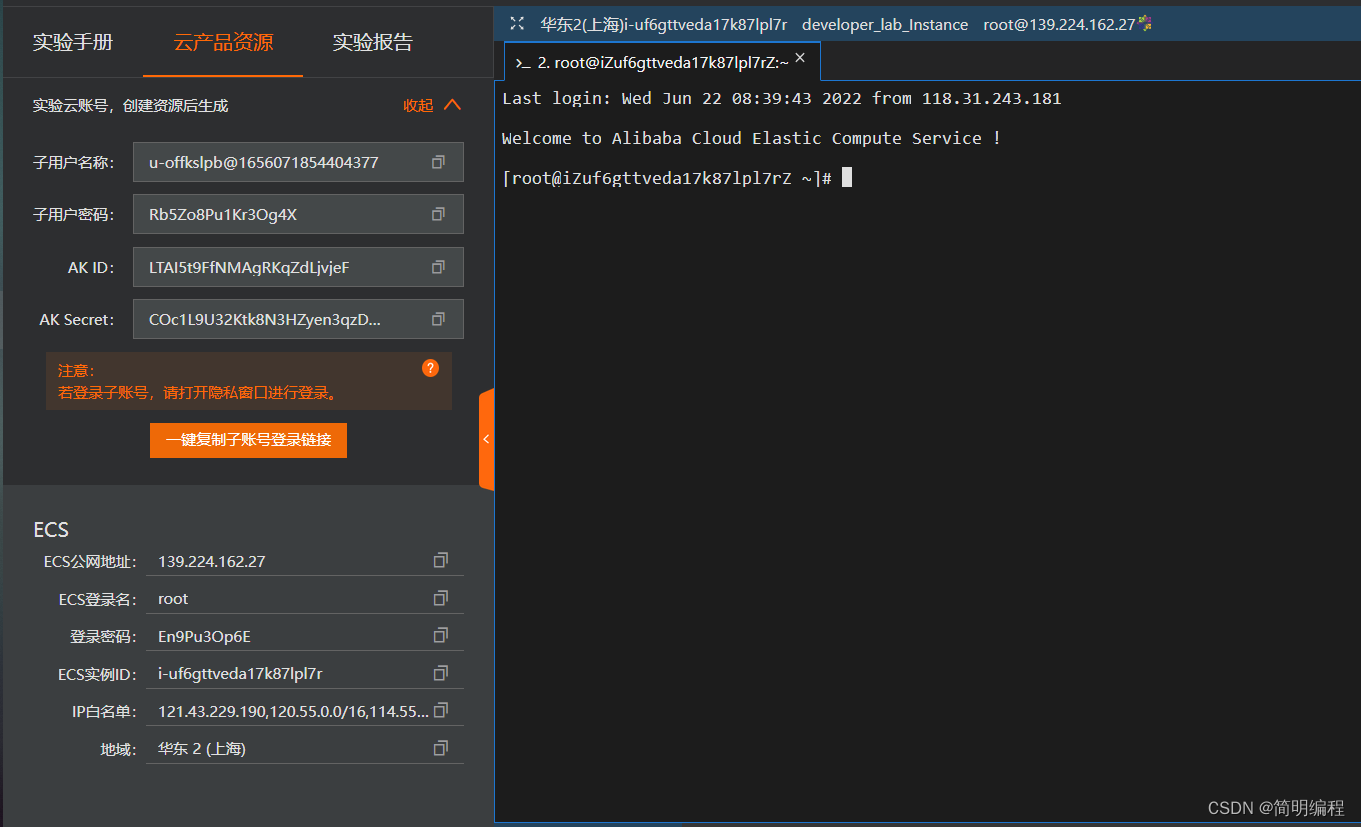Open the orange question mark help icon
Screen dimensions: 1361x827
click(x=430, y=368)
